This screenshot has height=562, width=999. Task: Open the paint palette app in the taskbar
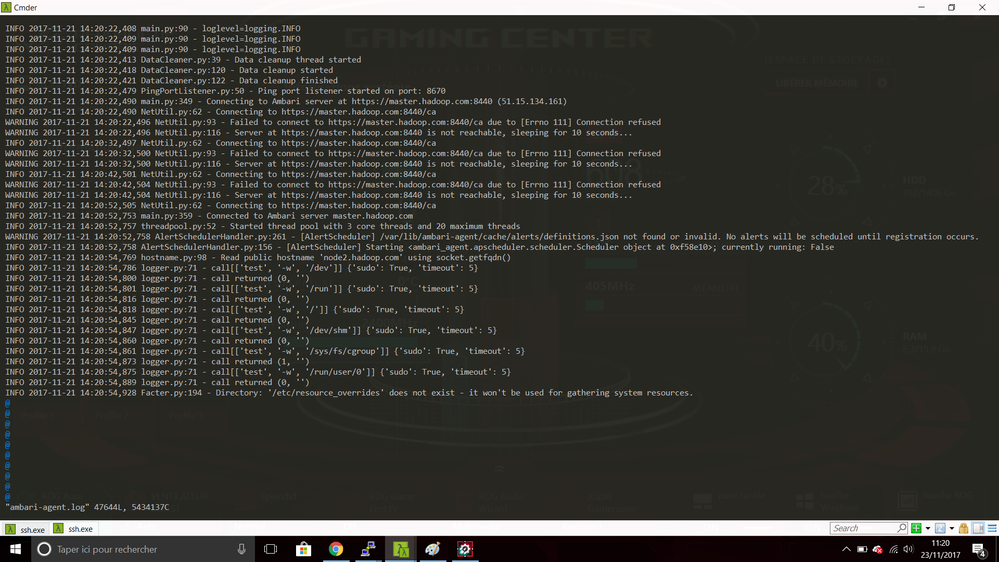433,549
